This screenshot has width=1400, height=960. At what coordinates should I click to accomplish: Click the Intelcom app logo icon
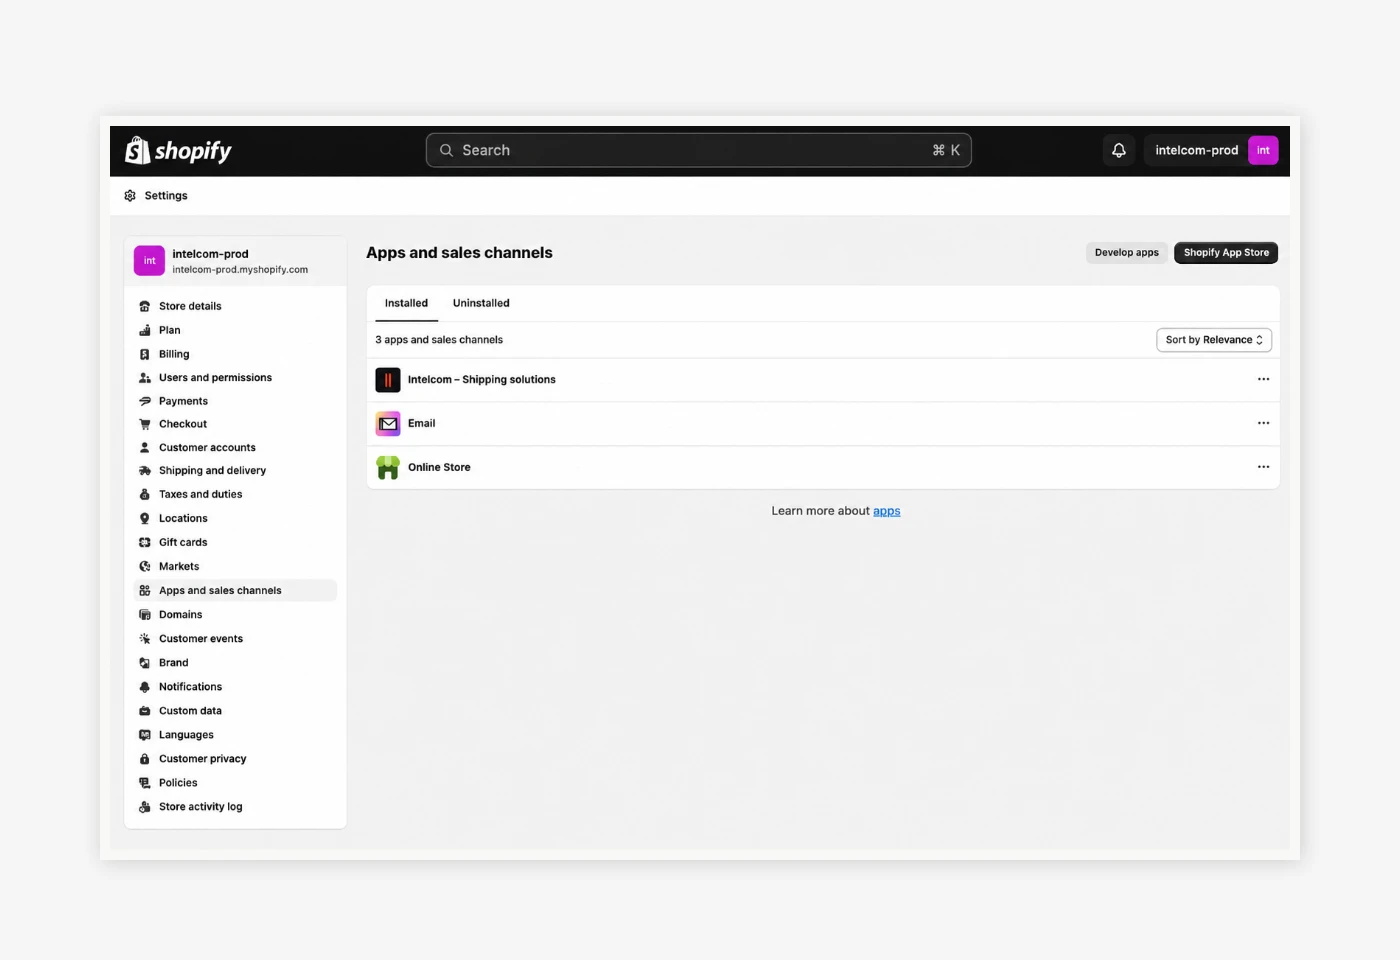[388, 380]
